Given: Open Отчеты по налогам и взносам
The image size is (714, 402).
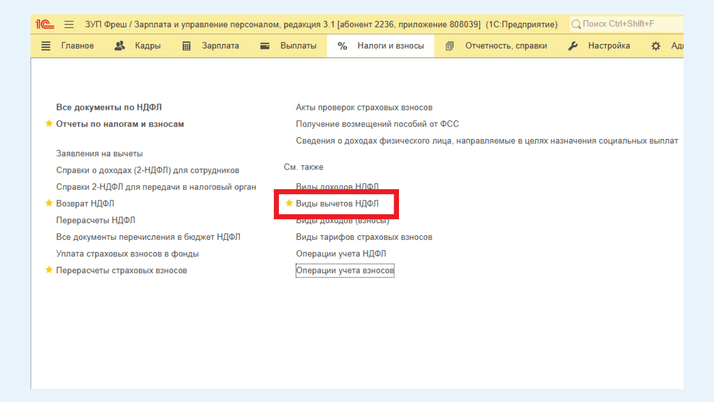Looking at the screenshot, I should (x=120, y=124).
